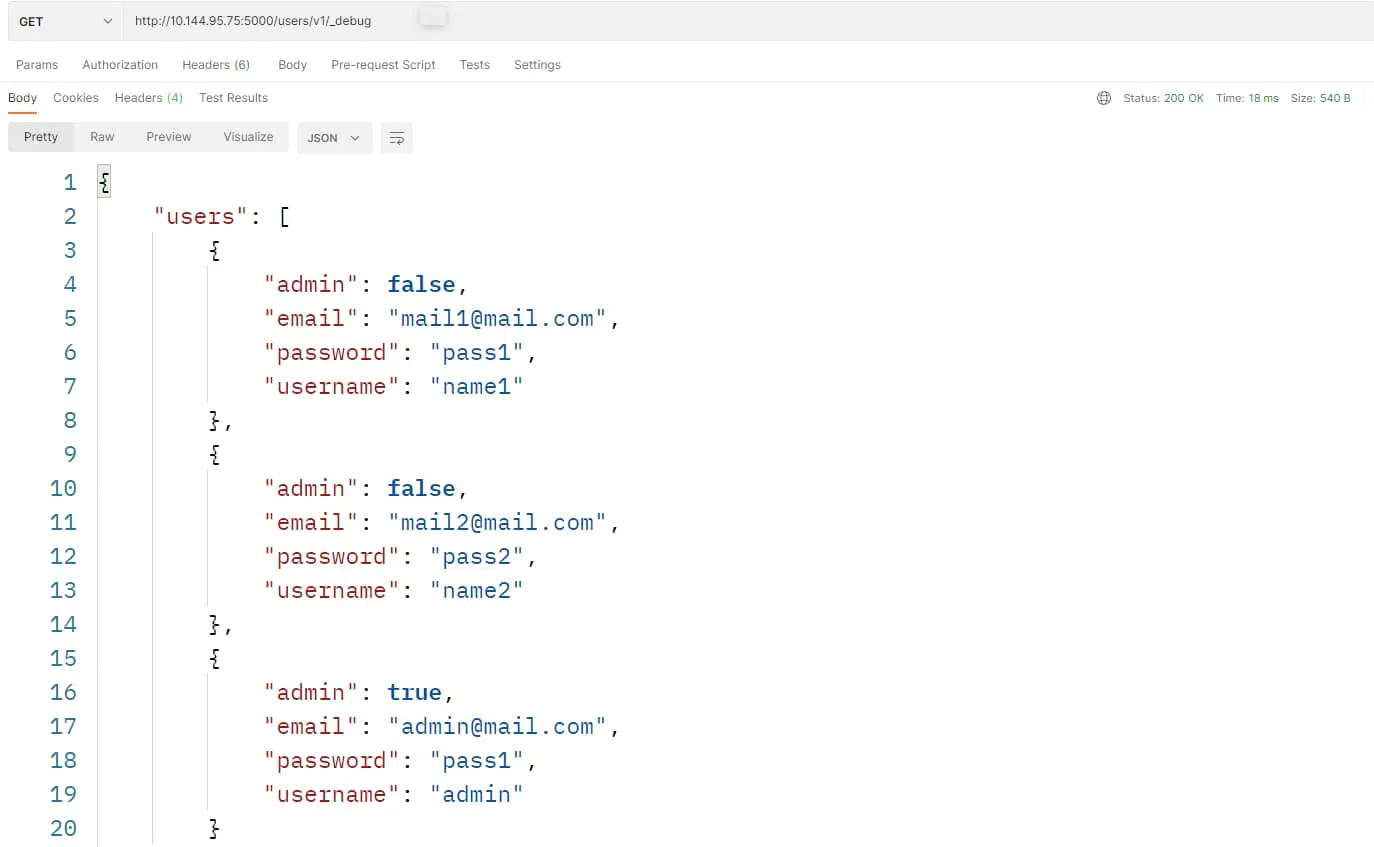Click the response Size: 540 B indicator
This screenshot has width=1374, height=847.
tap(1322, 98)
